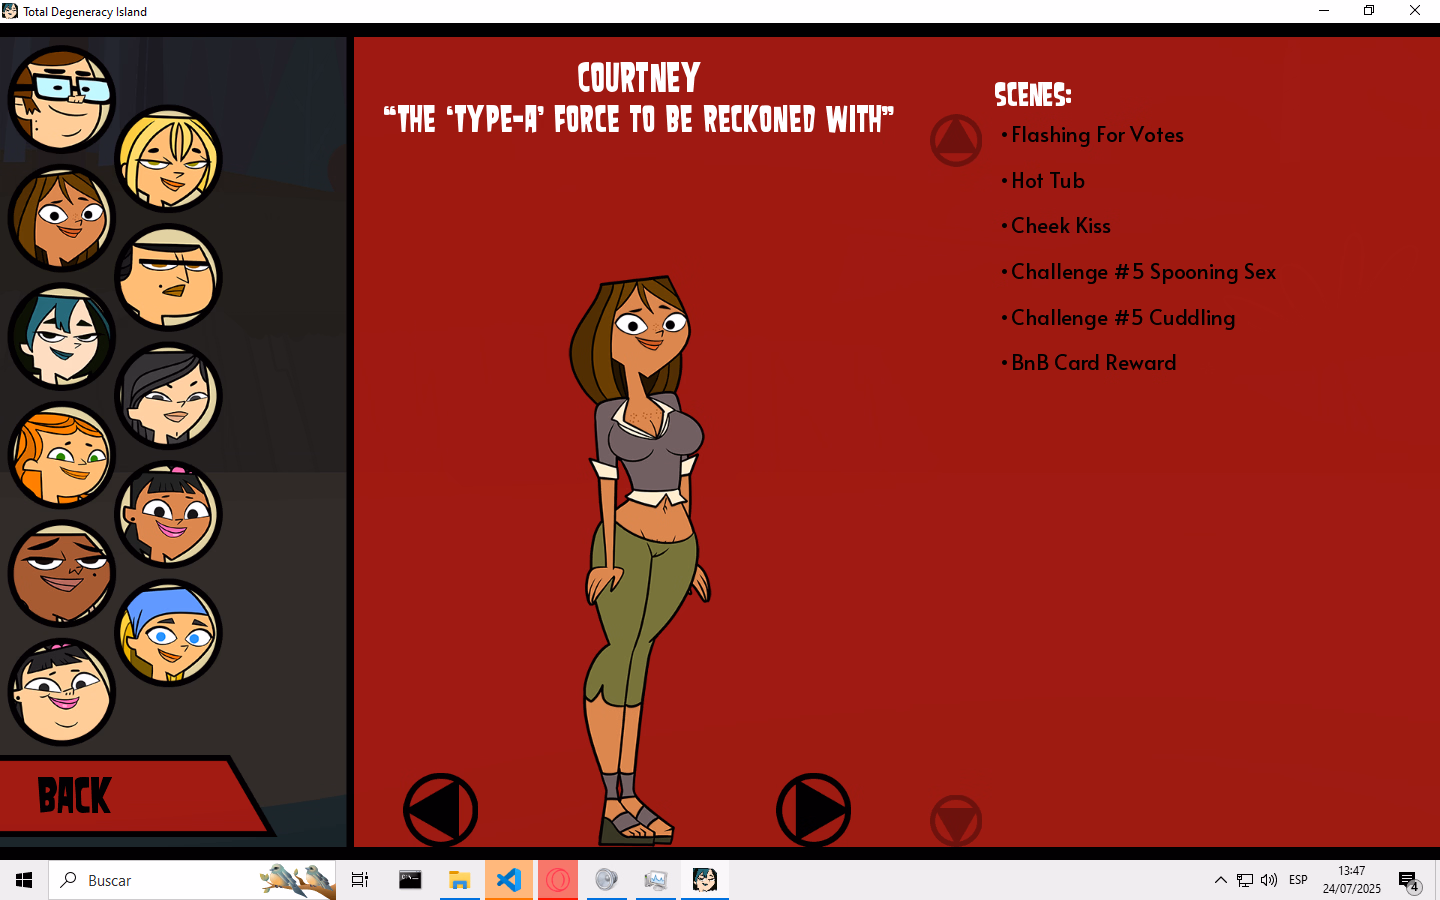Select the black-haired pale girl portrait
Image resolution: width=1440 pixels, height=900 pixels.
168,396
